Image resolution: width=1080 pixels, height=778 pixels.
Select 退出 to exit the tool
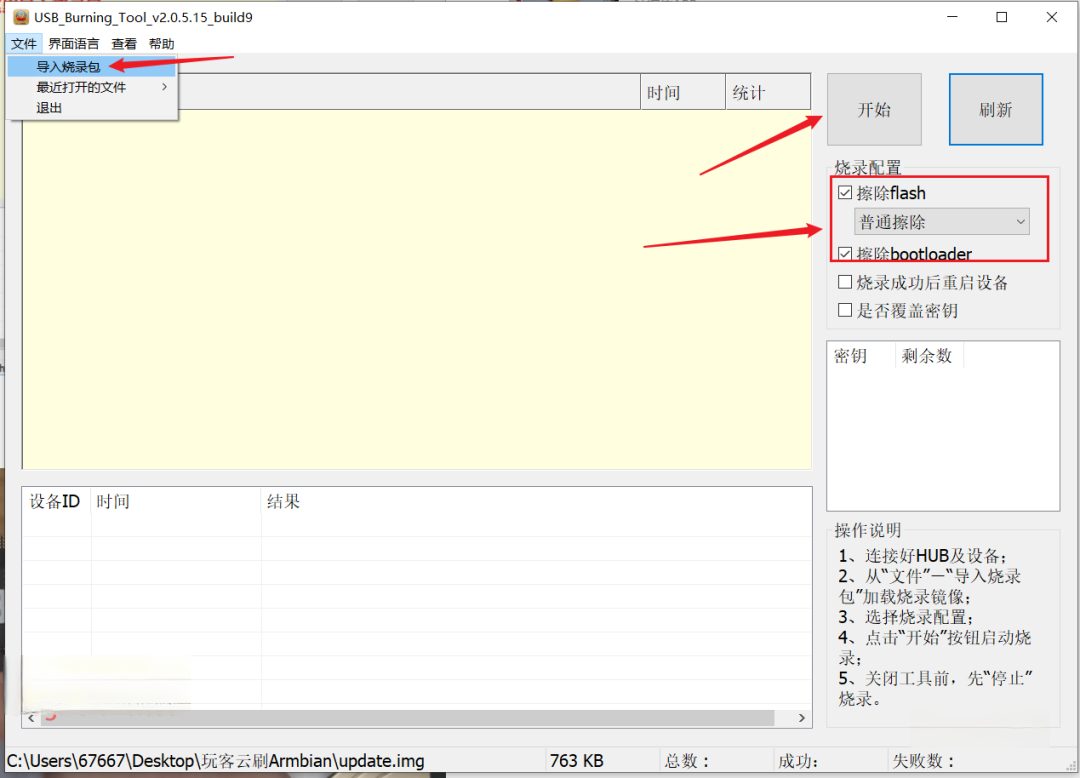click(x=92, y=107)
